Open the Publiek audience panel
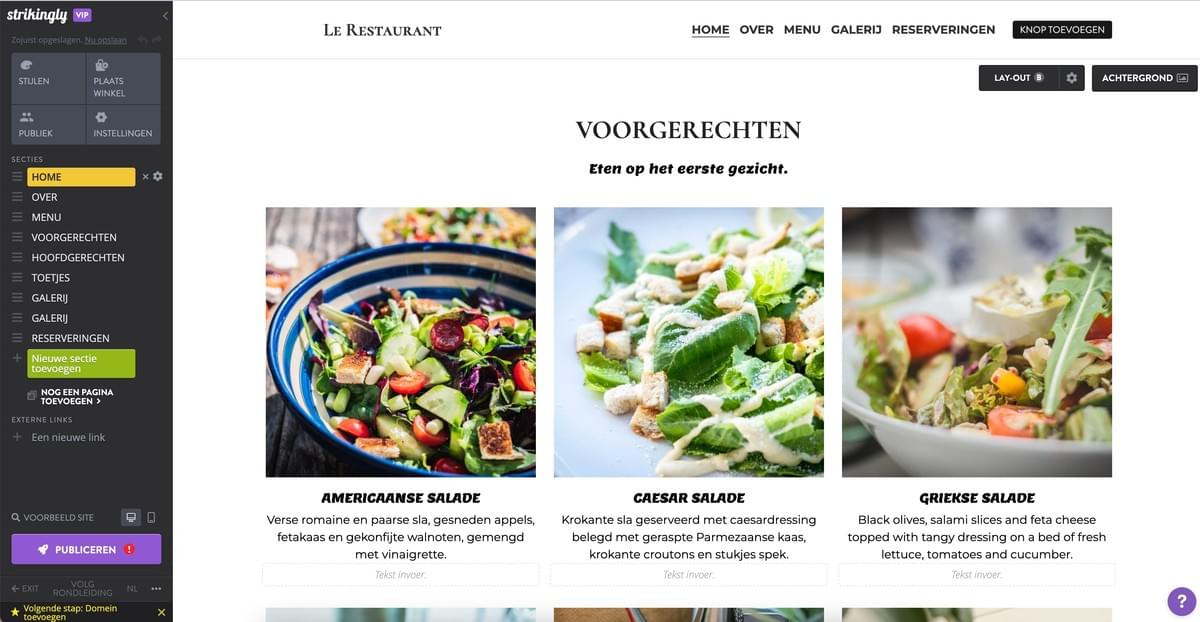The width and height of the screenshot is (1200, 622). click(x=48, y=125)
